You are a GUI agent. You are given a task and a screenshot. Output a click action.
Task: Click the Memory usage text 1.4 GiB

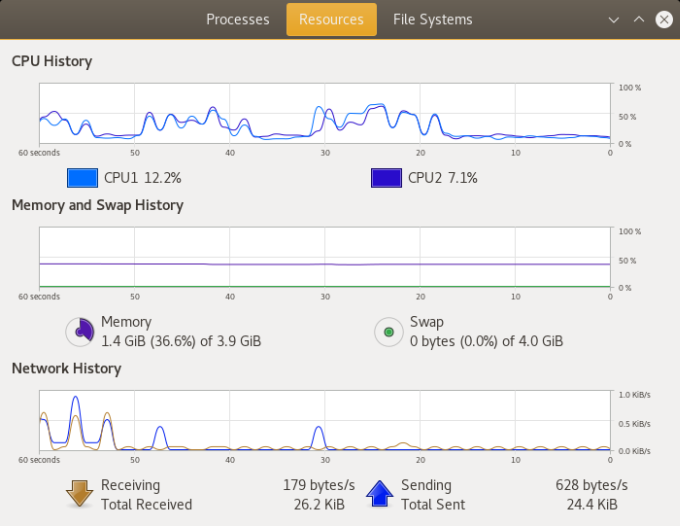(x=181, y=341)
